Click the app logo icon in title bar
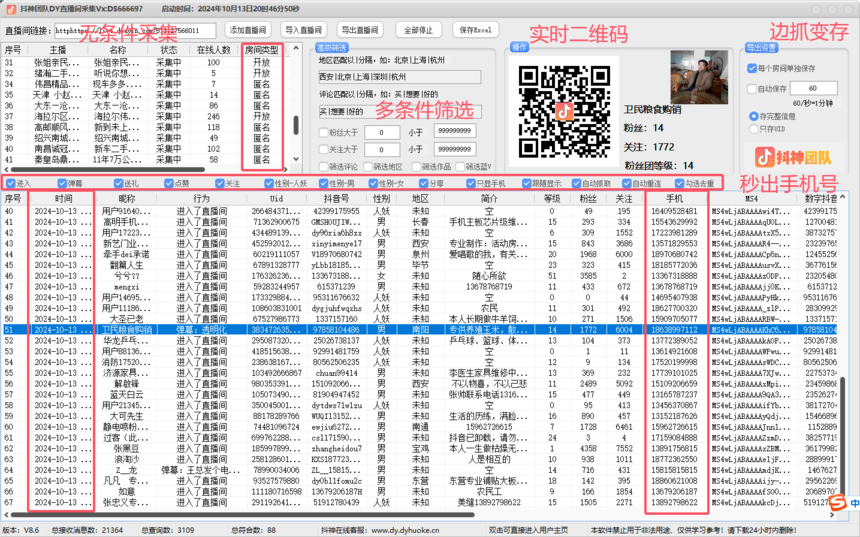The height and width of the screenshot is (537, 860). [x=10, y=9]
